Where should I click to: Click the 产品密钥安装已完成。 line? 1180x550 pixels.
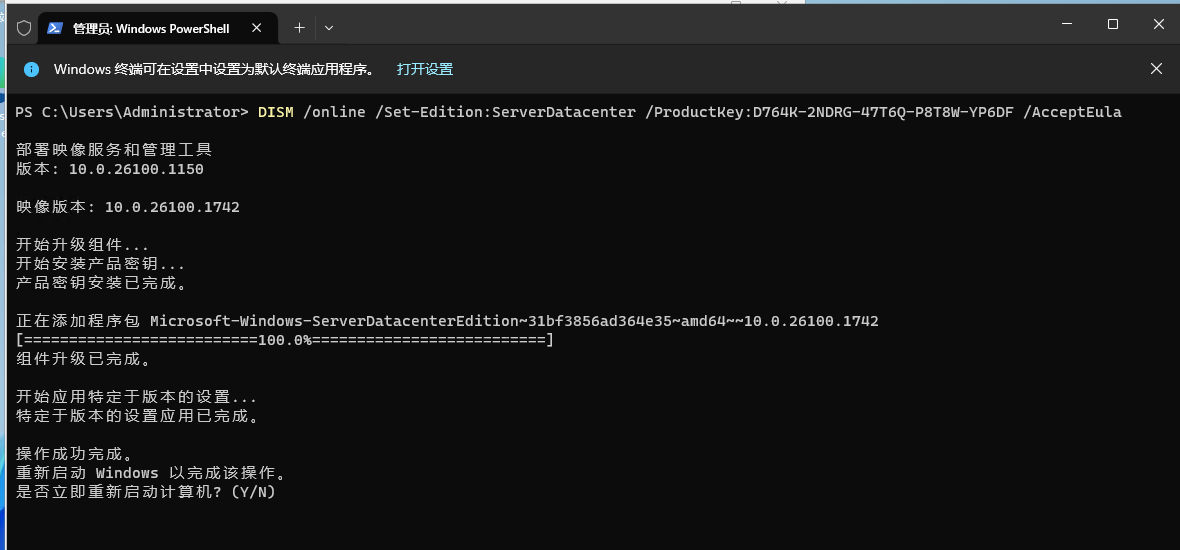100,284
